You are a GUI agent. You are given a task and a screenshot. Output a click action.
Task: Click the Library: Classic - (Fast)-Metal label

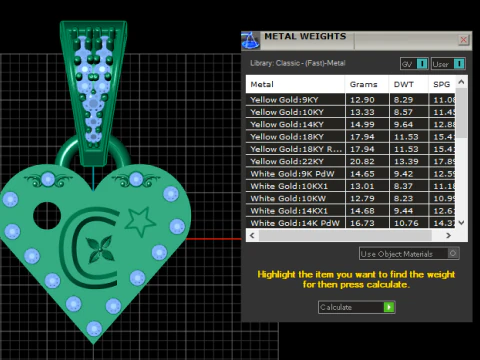pyautogui.click(x=298, y=63)
